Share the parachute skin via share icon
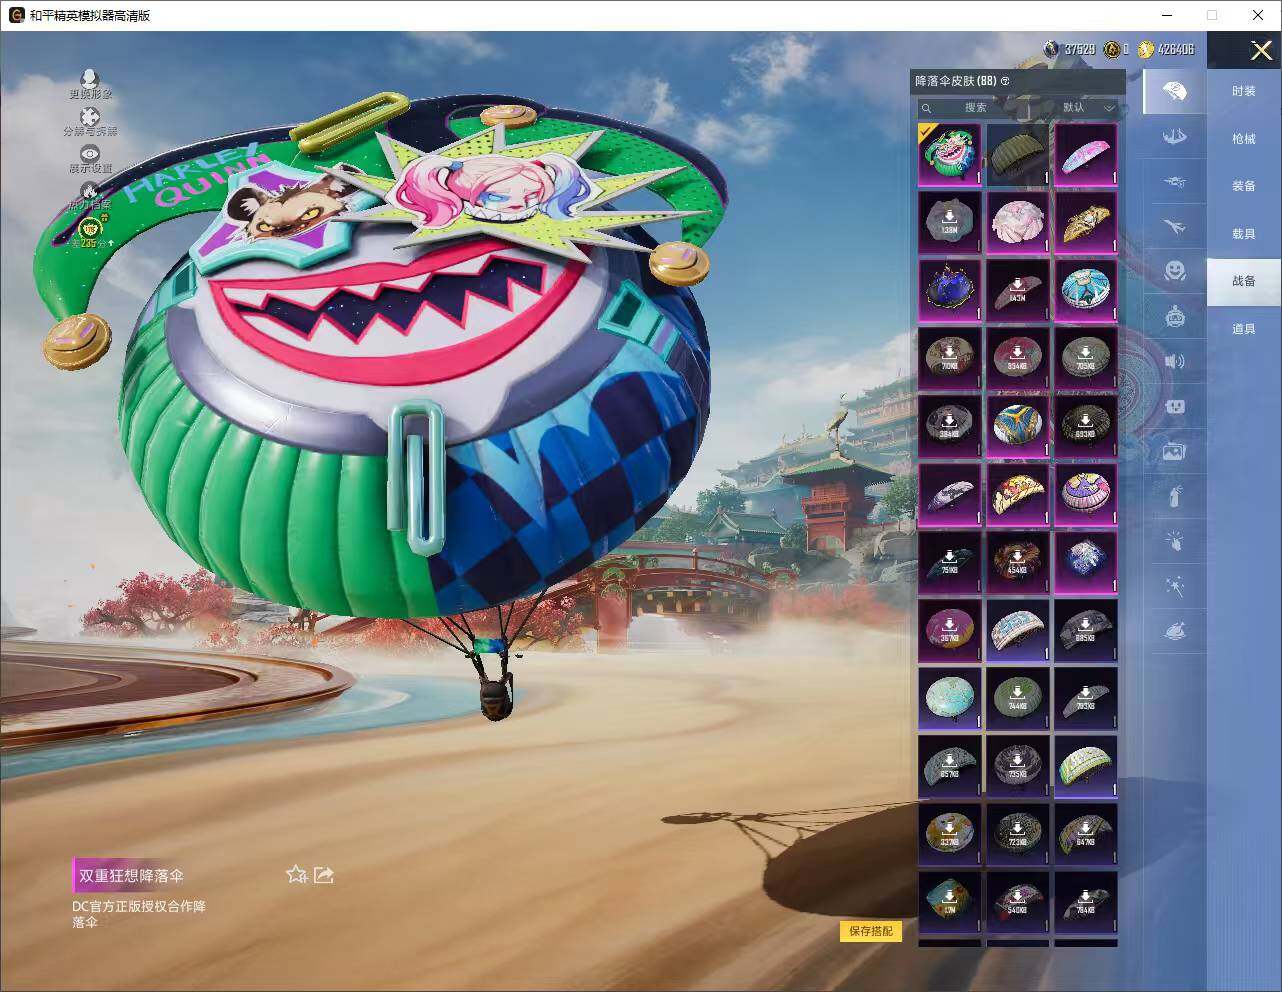This screenshot has width=1282, height=992. coord(324,875)
